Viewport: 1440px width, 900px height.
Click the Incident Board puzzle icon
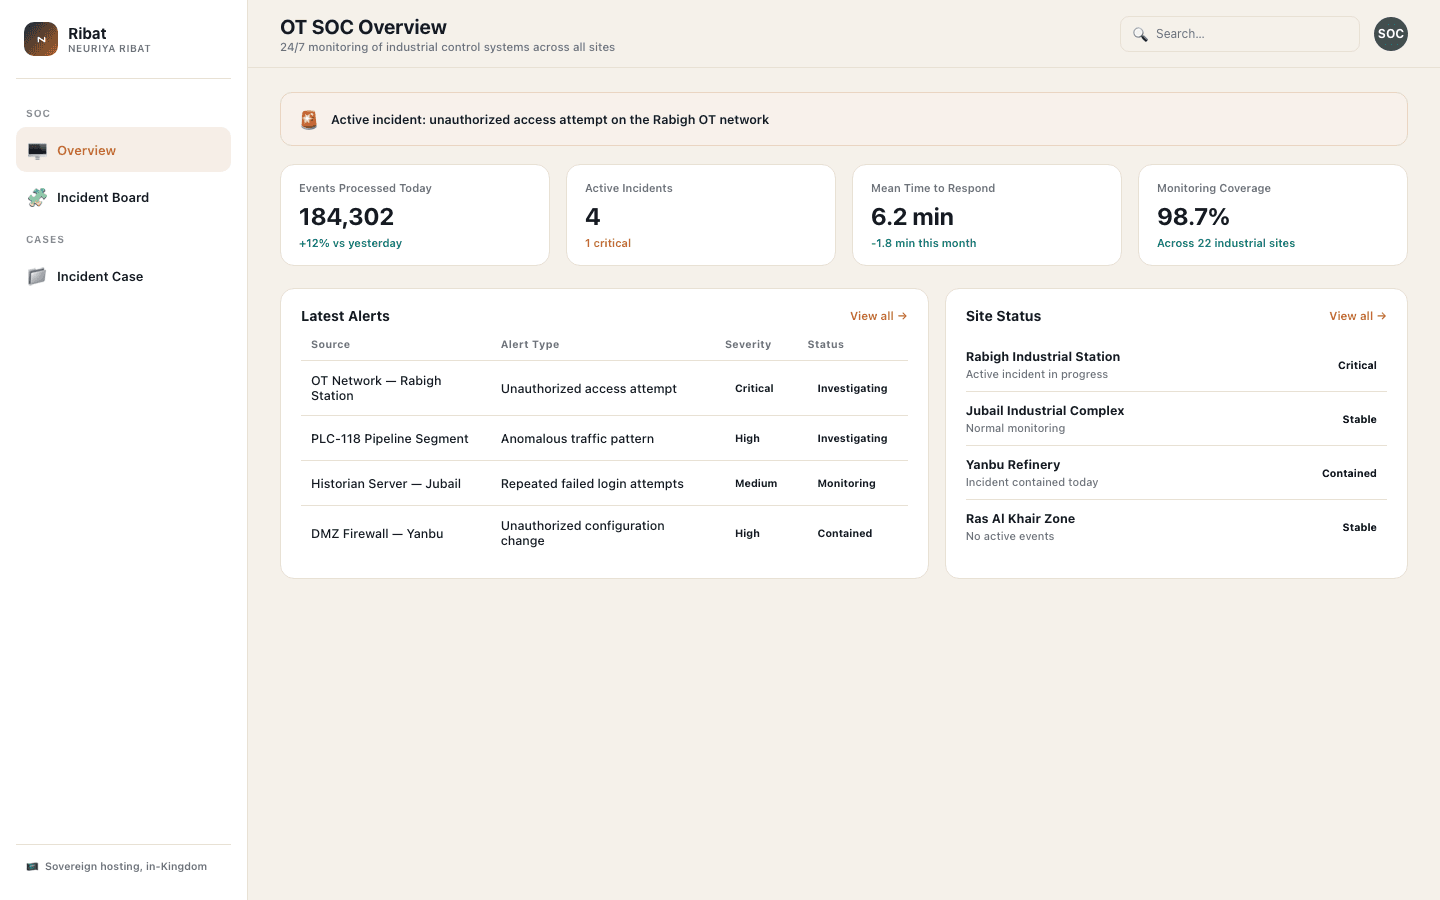[x=37, y=198]
